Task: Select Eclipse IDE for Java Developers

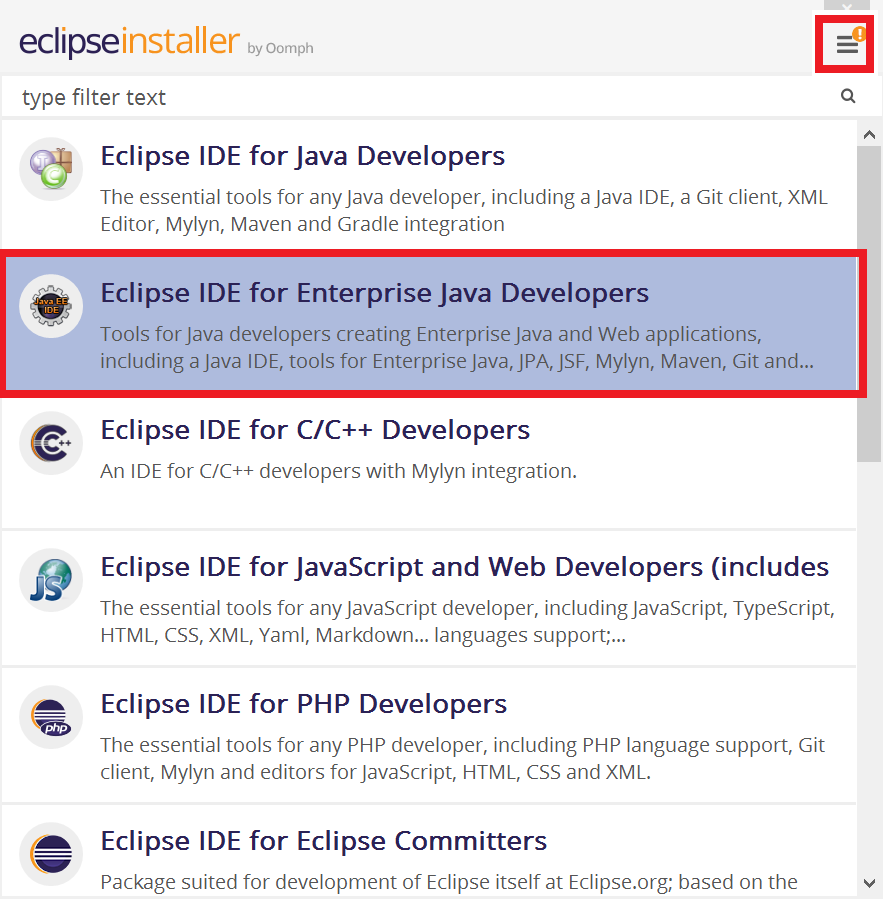Action: tap(429, 183)
